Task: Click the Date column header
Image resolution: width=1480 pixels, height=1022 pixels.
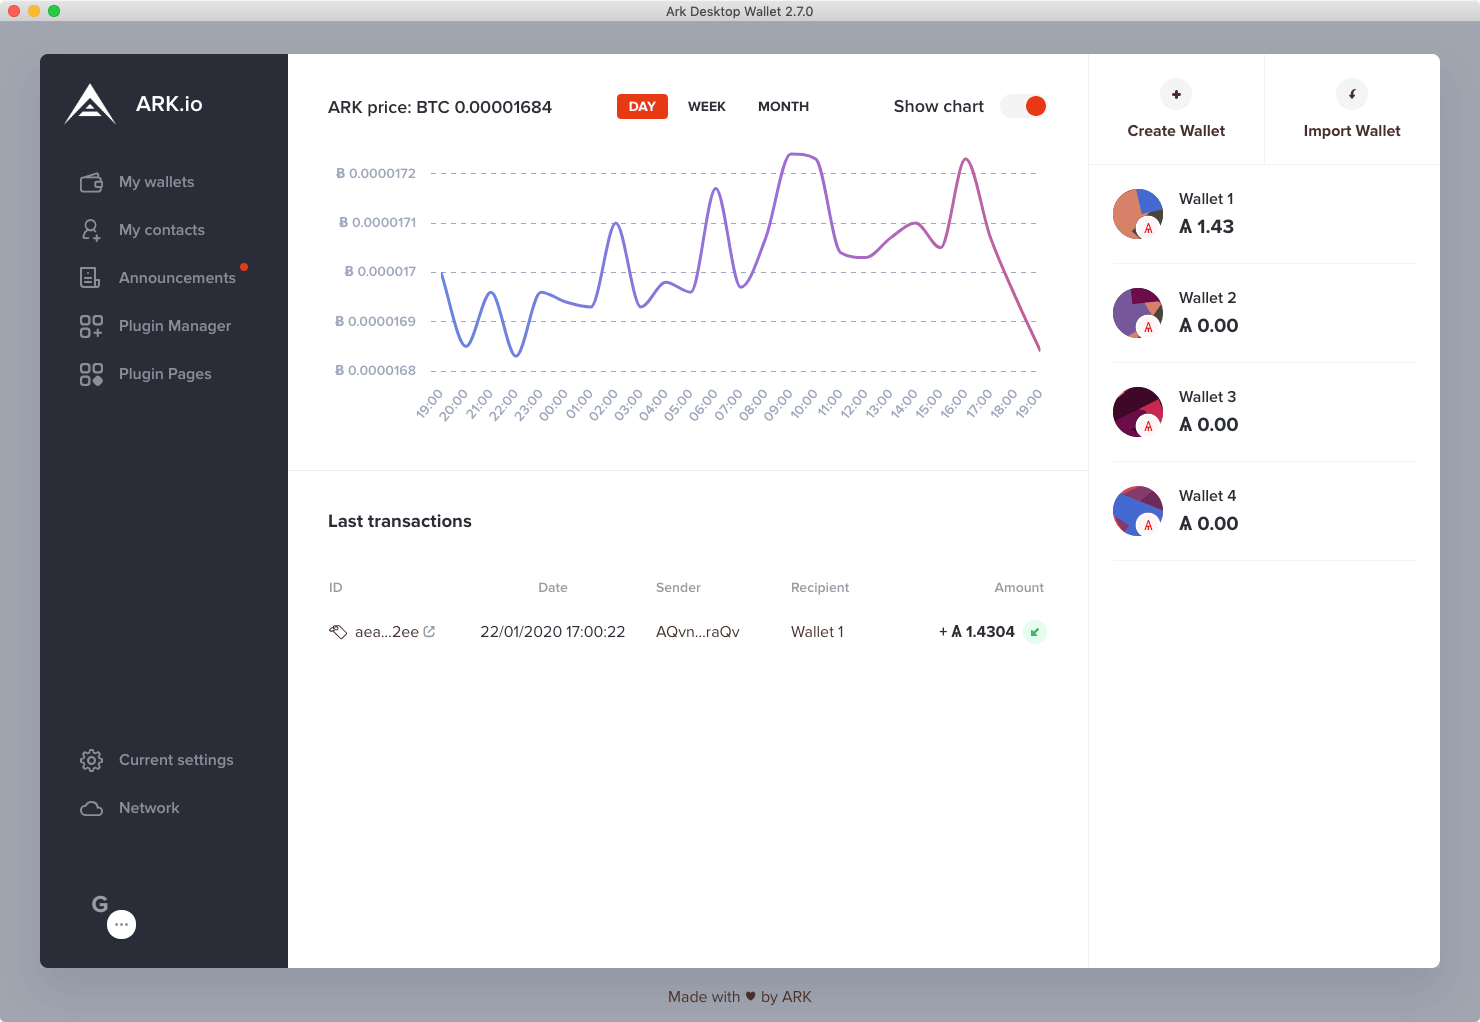Action: (x=553, y=588)
